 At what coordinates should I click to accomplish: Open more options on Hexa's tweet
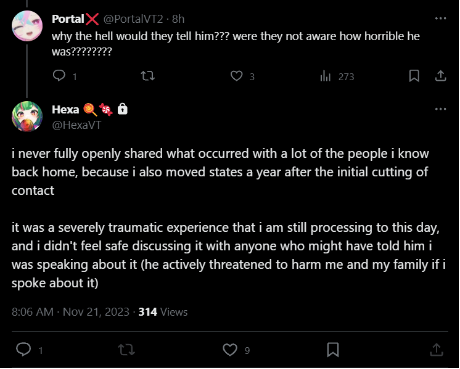point(441,109)
